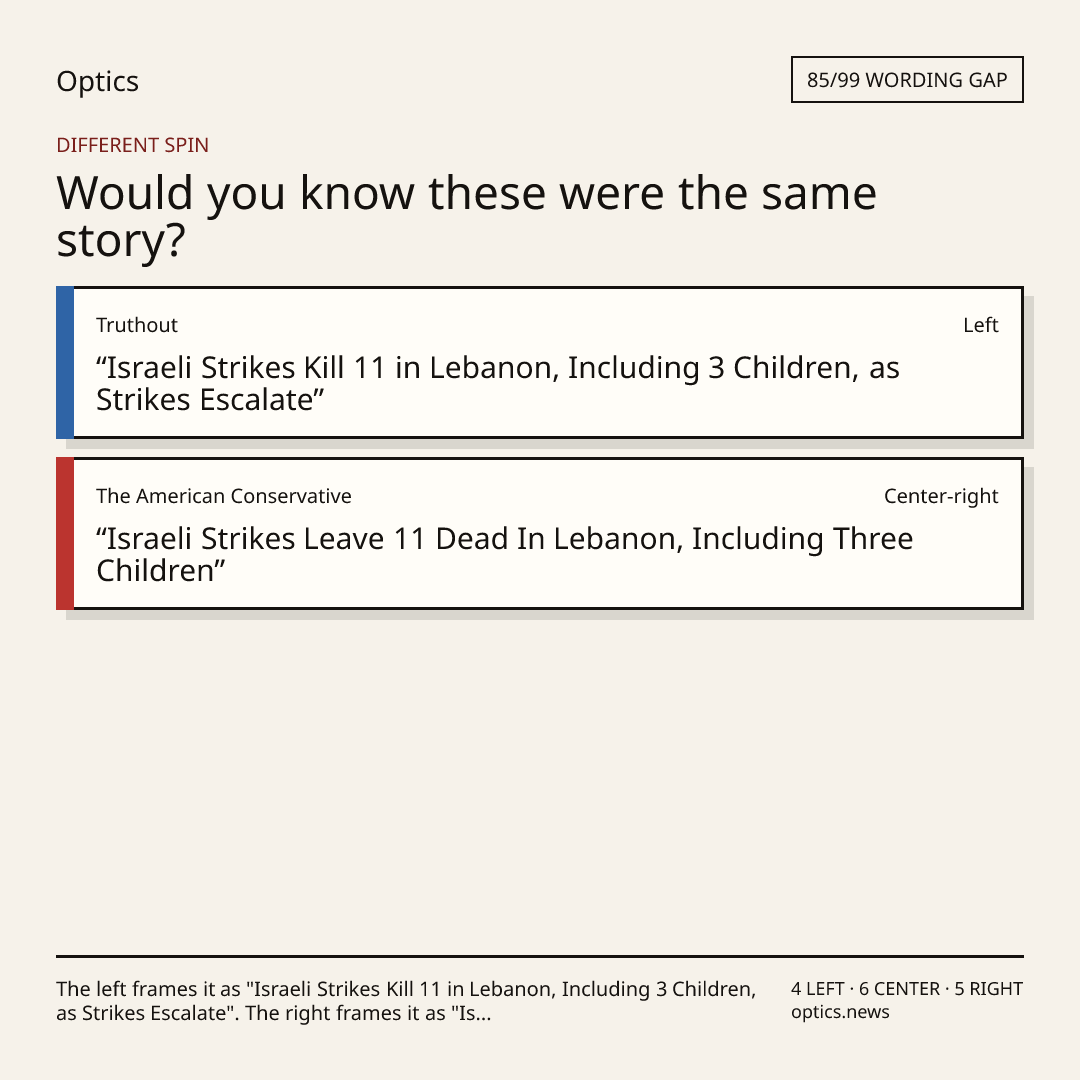Click the Optics logo text
Viewport: 1080px width, 1080px height.
[x=97, y=82]
